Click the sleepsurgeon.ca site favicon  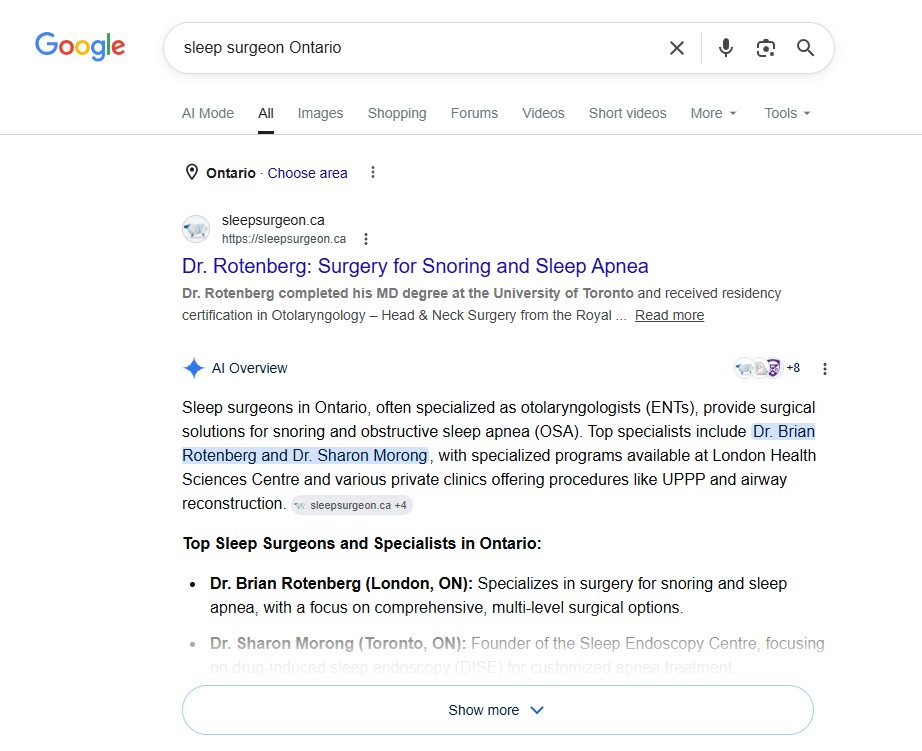point(196,229)
